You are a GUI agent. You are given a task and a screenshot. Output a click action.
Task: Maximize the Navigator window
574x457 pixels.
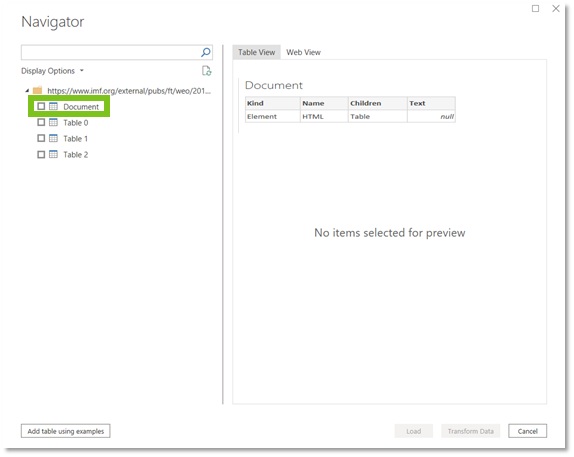tap(535, 8)
